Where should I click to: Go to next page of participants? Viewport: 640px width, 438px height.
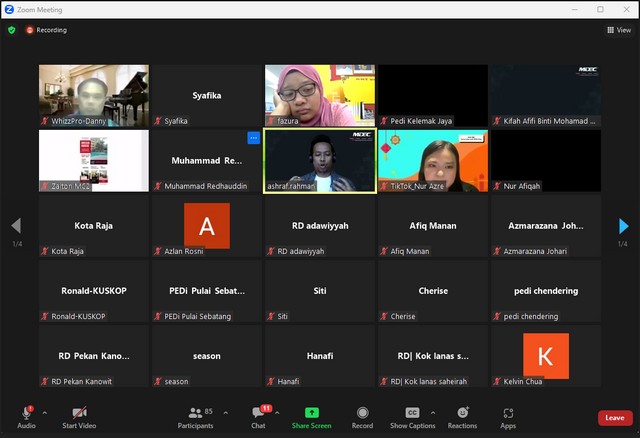(624, 226)
